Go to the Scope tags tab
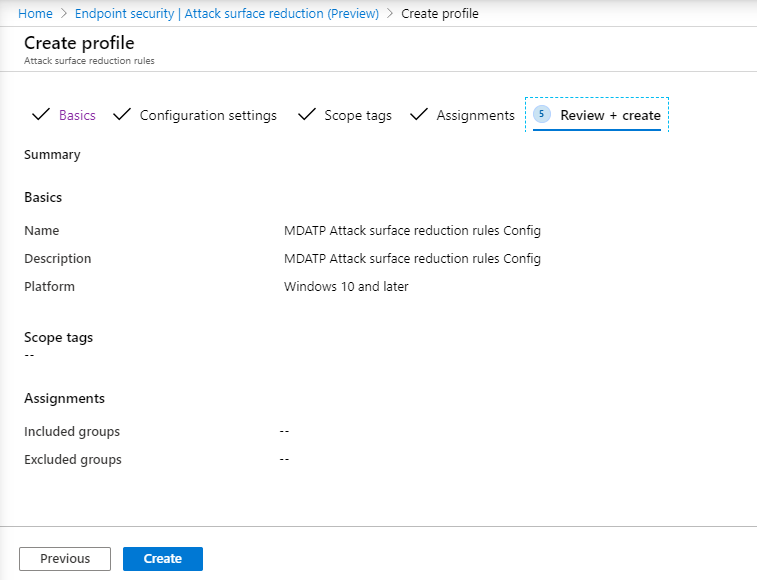 pos(358,115)
